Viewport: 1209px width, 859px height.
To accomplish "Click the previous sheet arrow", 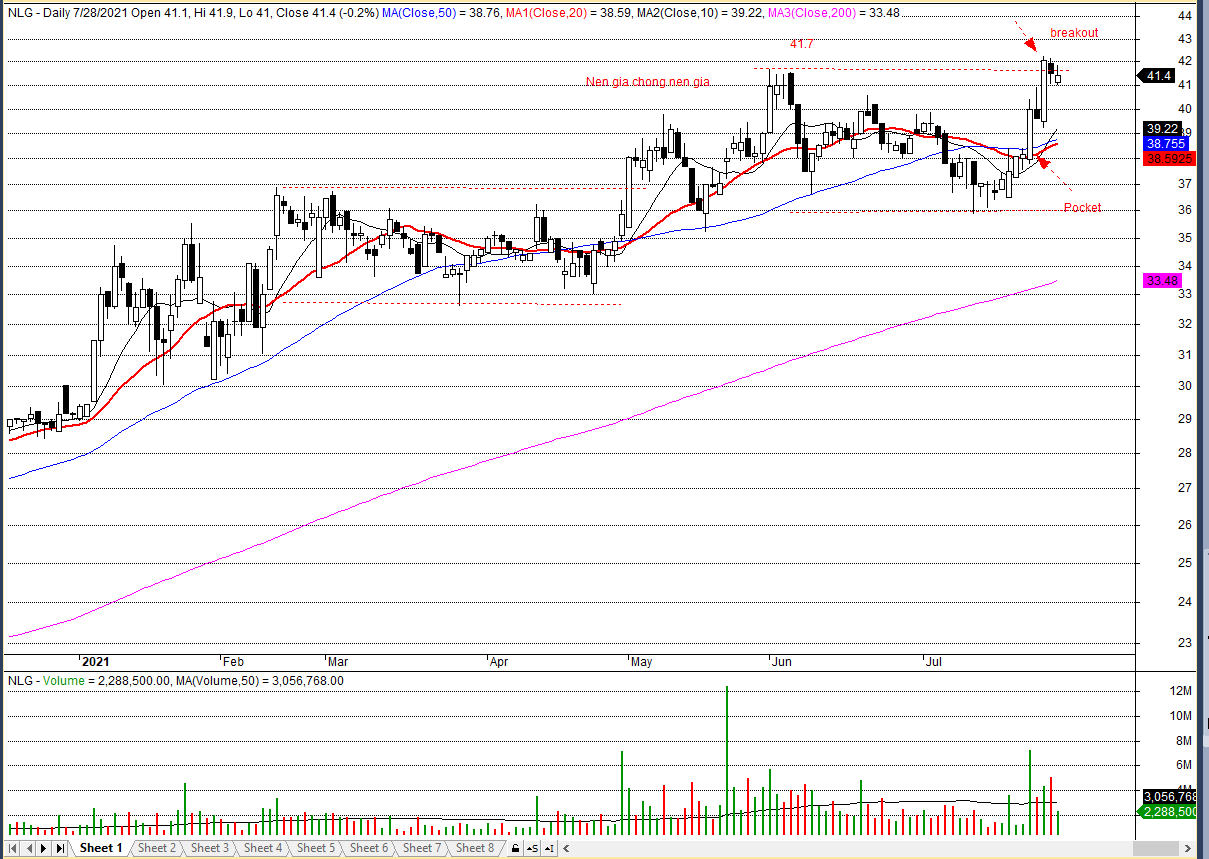I will [29, 848].
